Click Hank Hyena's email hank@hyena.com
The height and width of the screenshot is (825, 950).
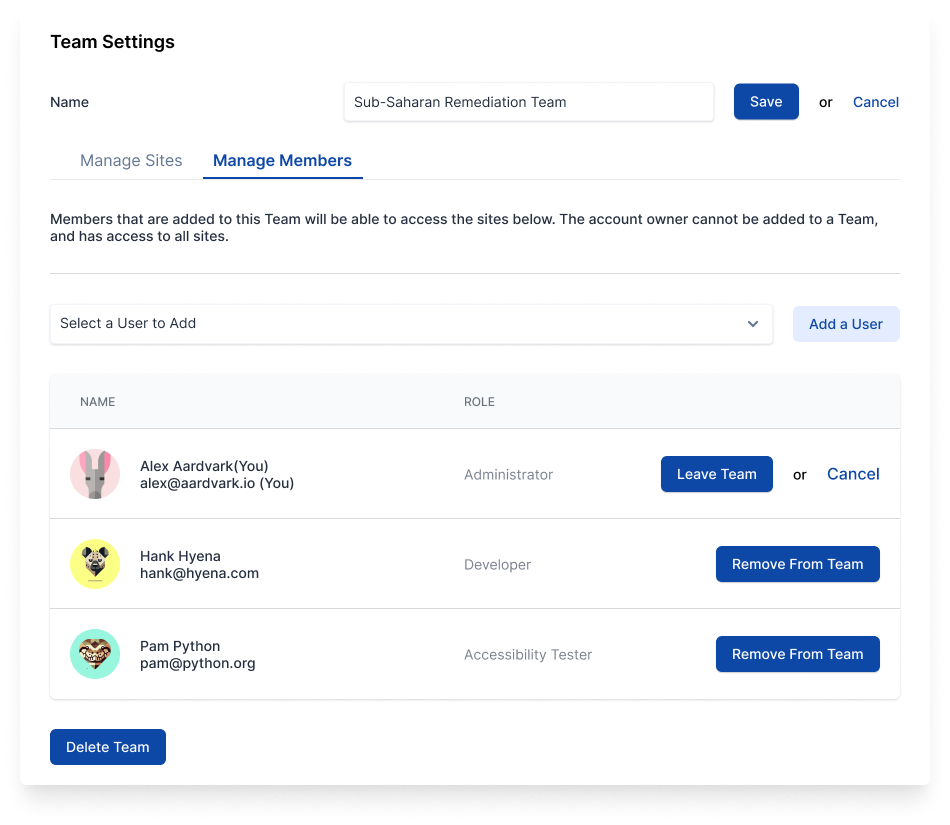[x=199, y=573]
